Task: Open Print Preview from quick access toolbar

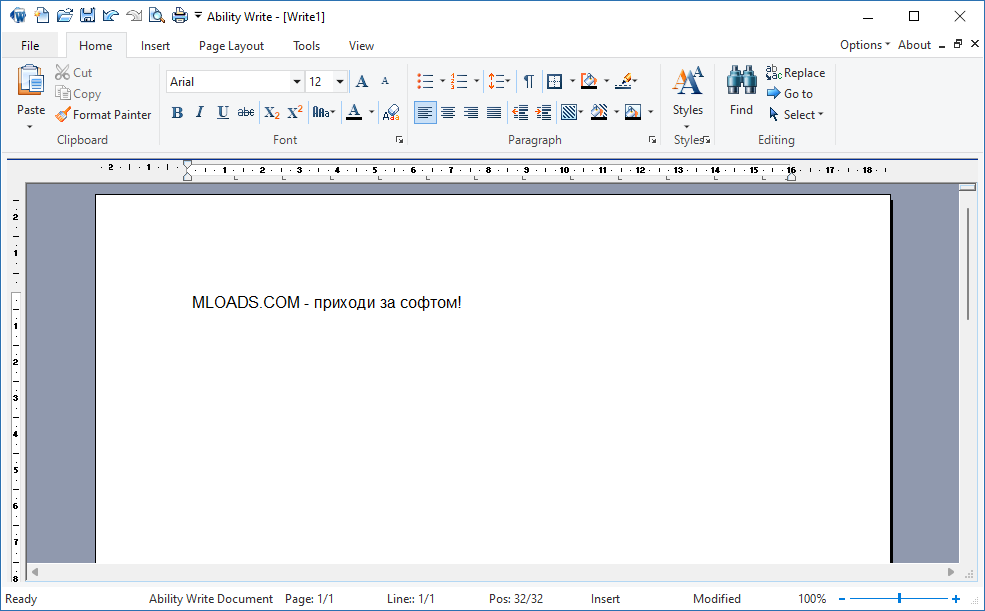Action: [156, 15]
